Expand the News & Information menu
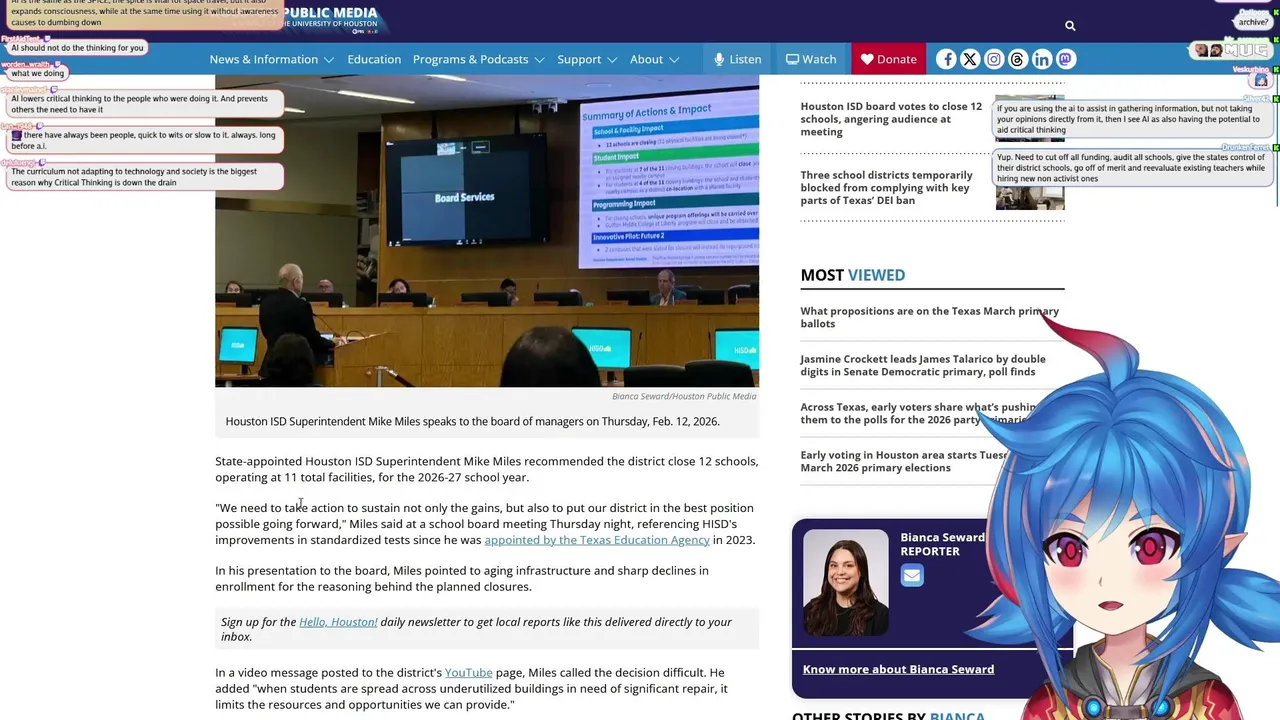1280x720 pixels. (272, 59)
